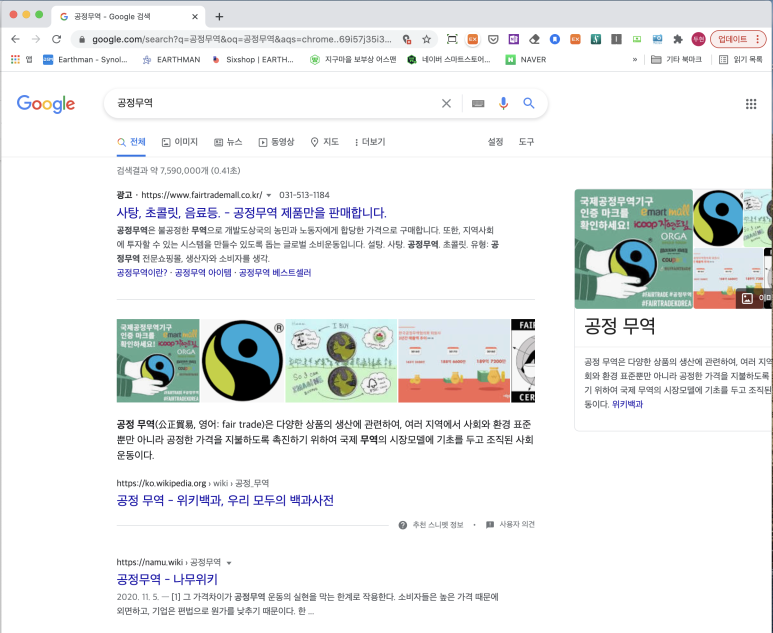Open the Chrome profile avatar
The width and height of the screenshot is (773, 633).
tap(698, 39)
